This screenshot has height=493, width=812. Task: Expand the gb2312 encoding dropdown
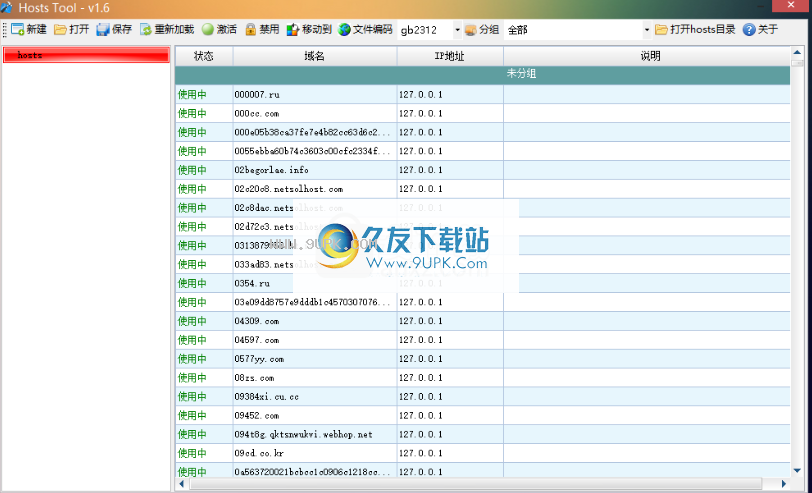point(457,30)
